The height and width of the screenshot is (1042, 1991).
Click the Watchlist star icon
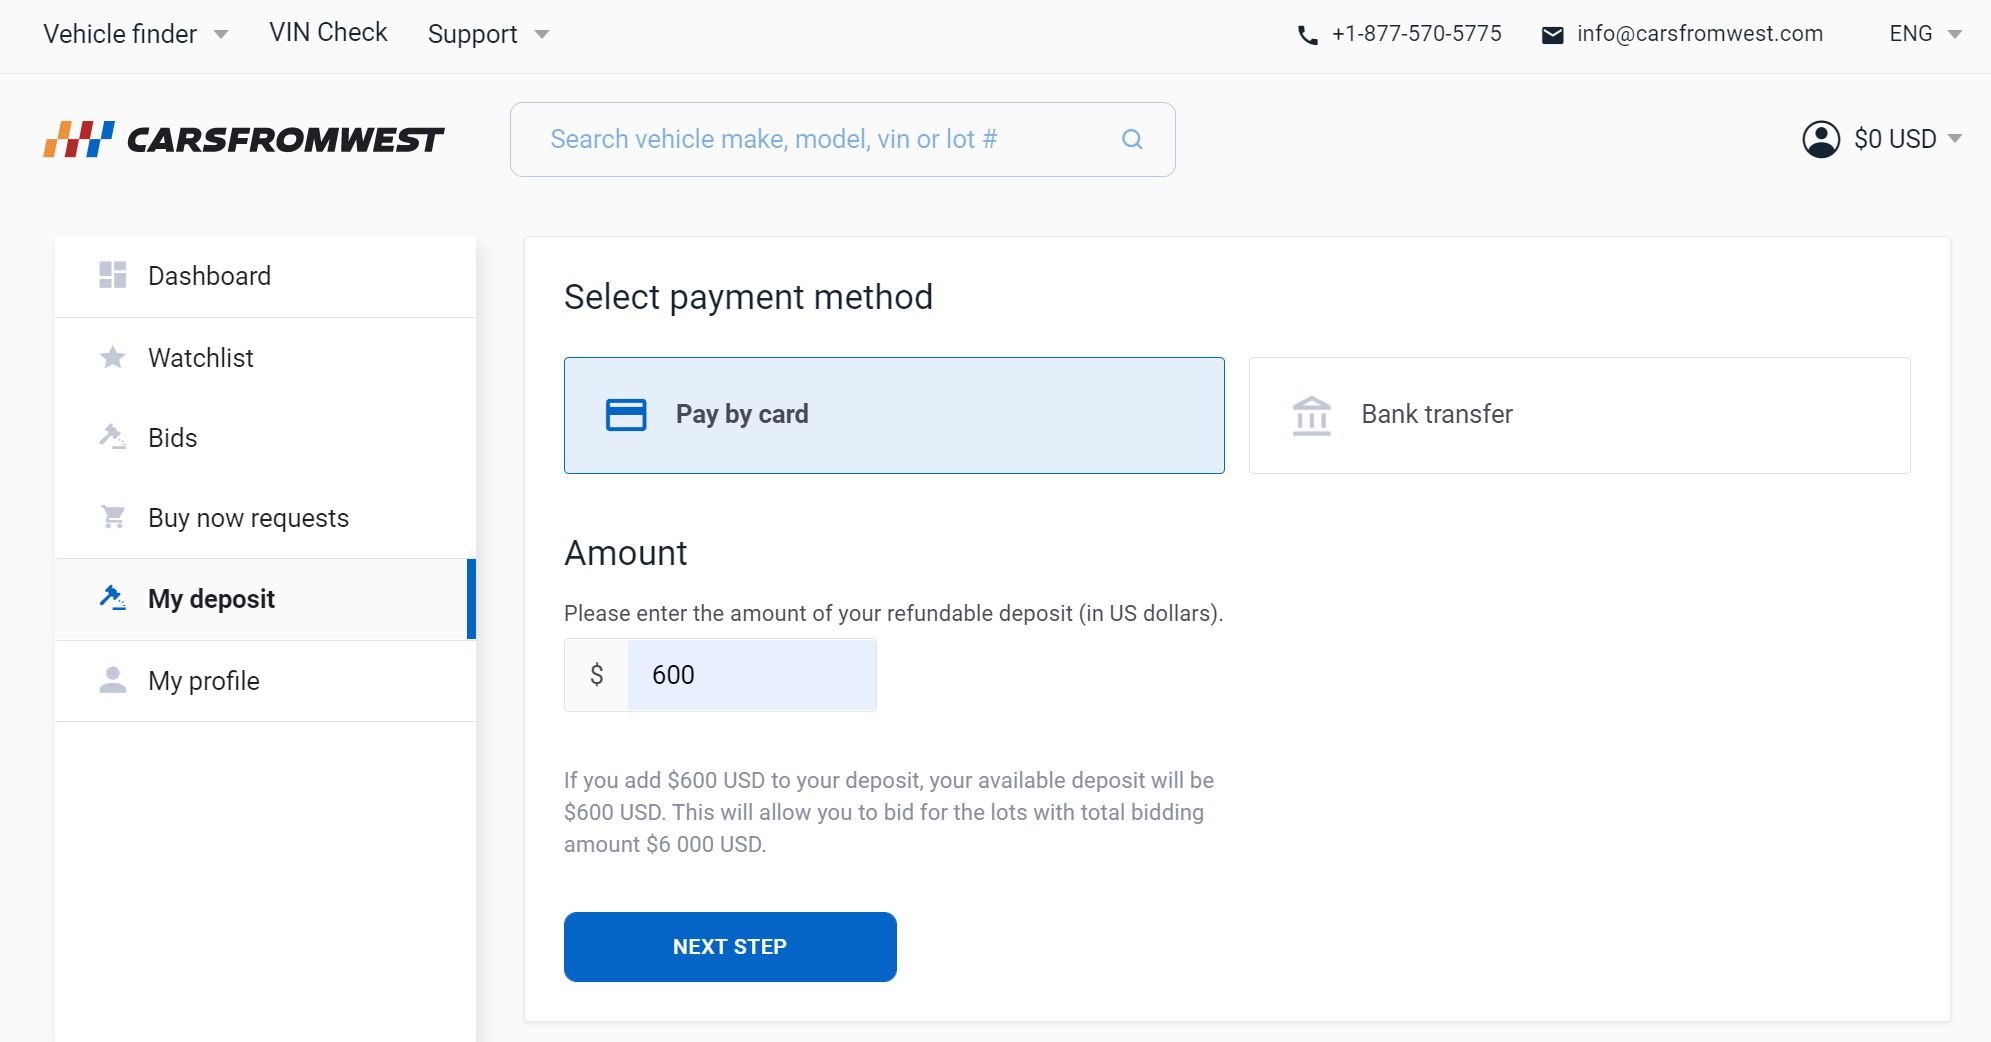click(113, 357)
